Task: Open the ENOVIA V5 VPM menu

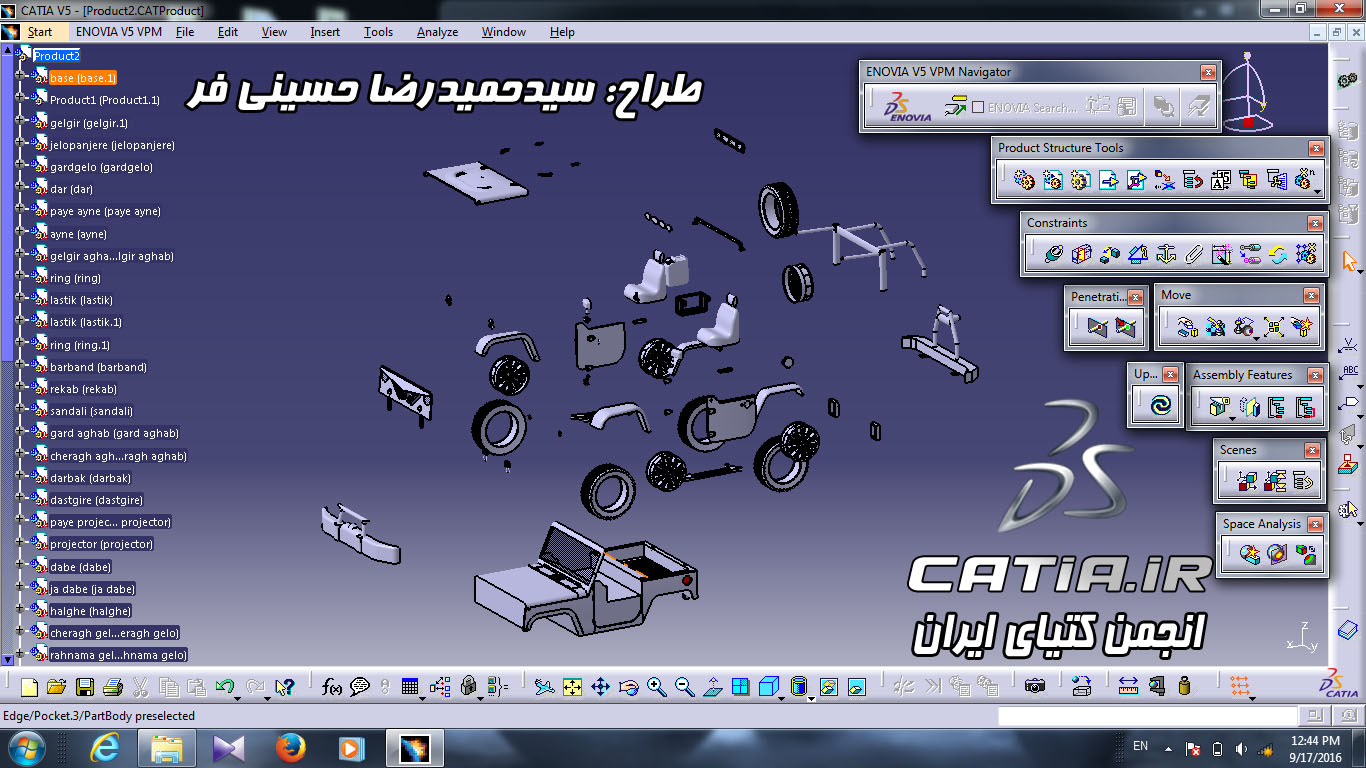Action: [118, 32]
